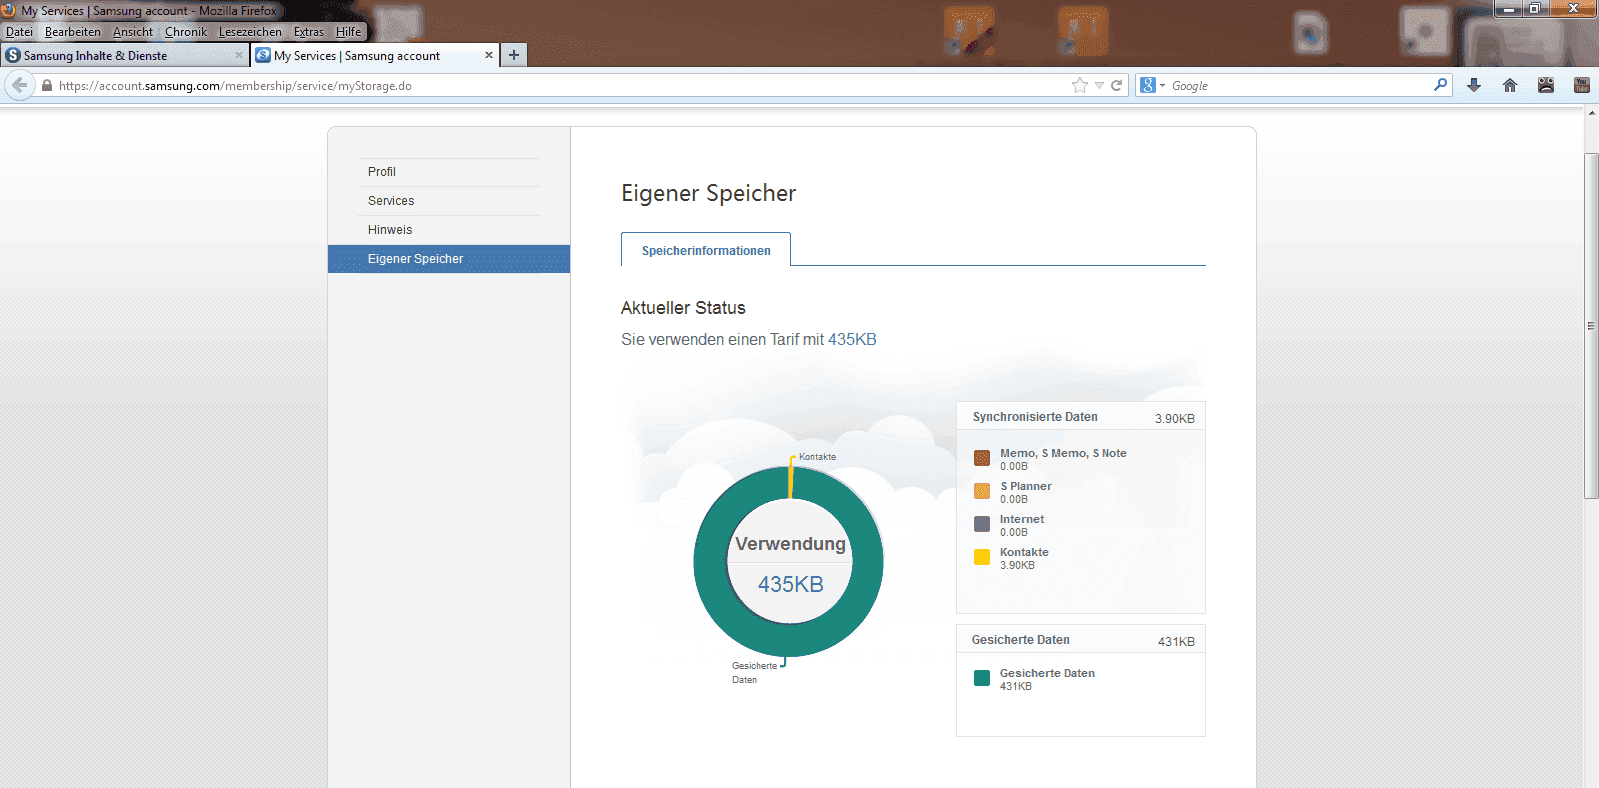Switch to Samsung Inhalte & Dienste tab
Image resolution: width=1599 pixels, height=788 pixels.
(125, 55)
